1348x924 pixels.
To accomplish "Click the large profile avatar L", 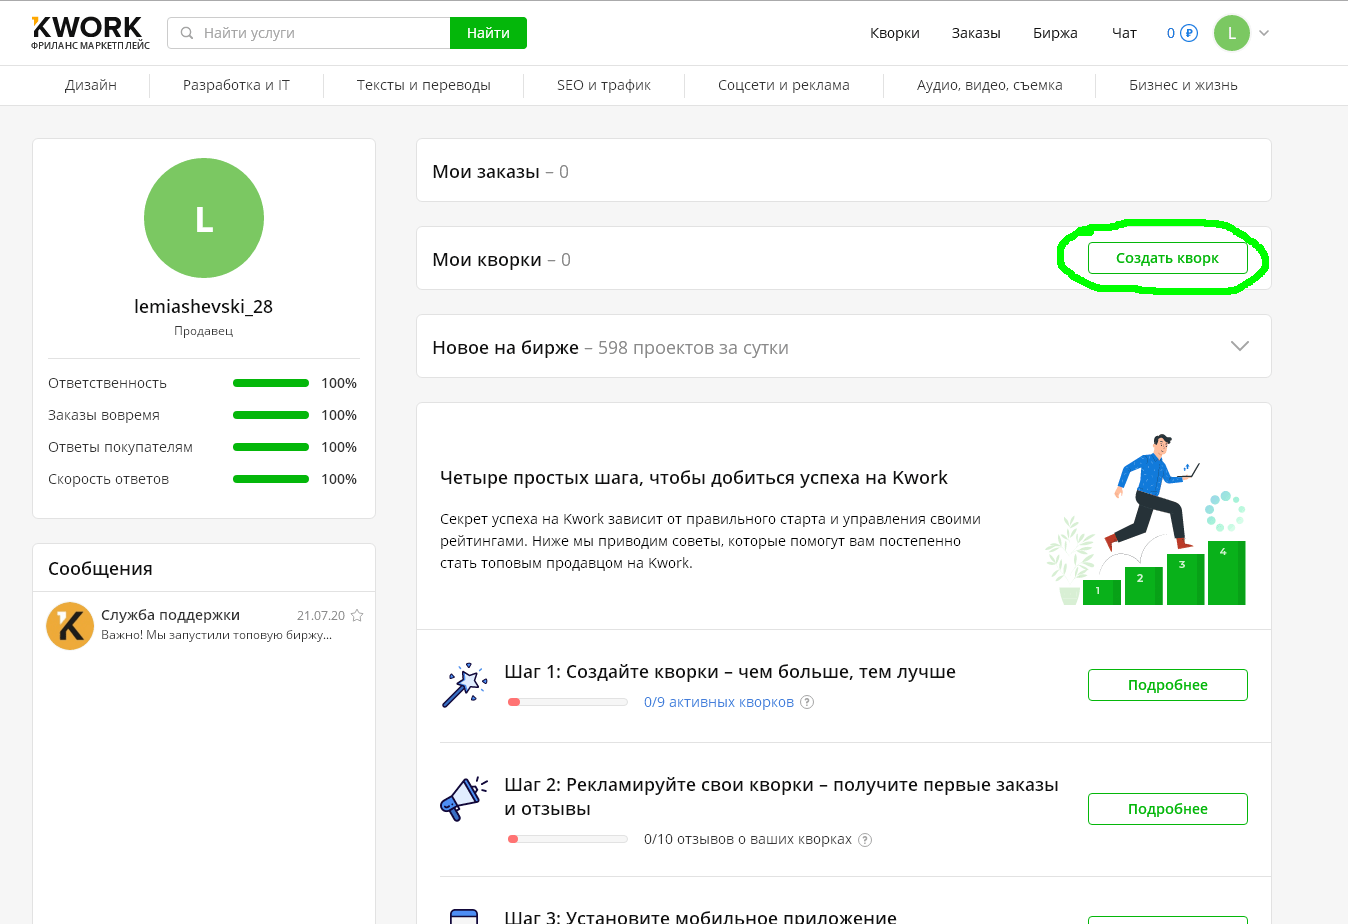I will (204, 218).
